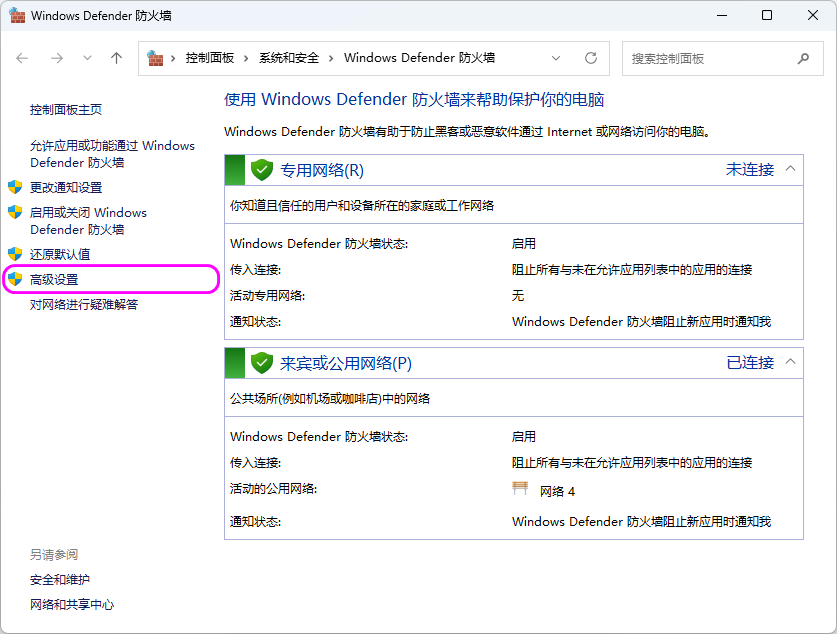Focus the 搜索控制面板 search box

723,58
